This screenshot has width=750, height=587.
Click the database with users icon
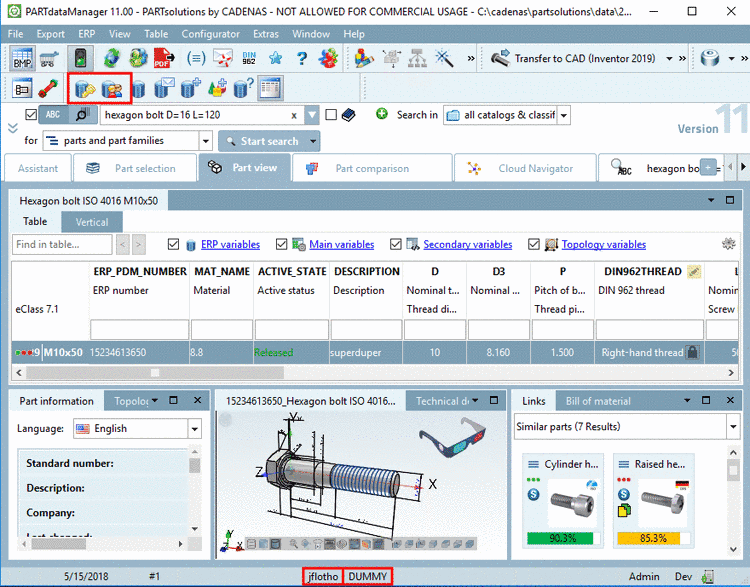coord(112,89)
